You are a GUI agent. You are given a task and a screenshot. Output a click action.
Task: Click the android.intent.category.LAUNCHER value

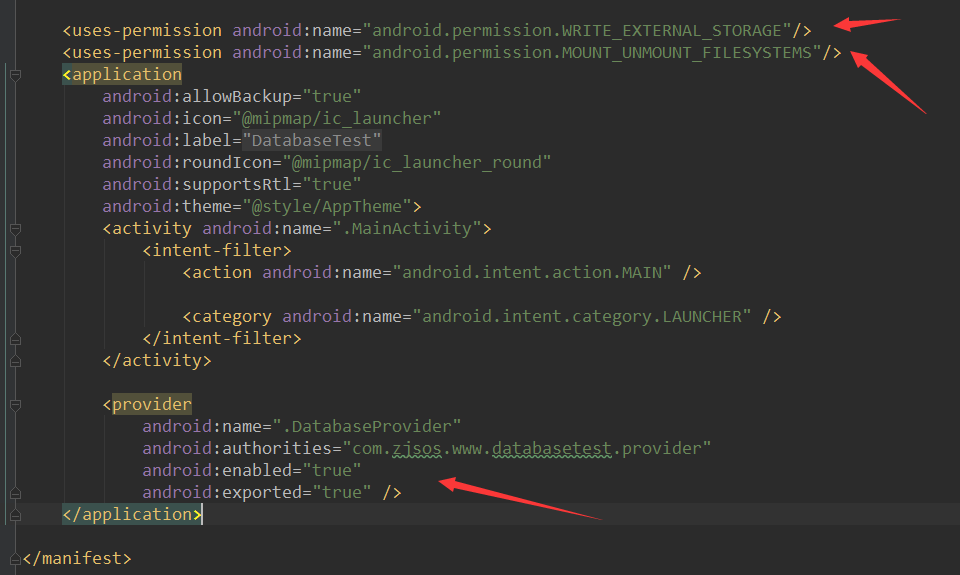tap(582, 317)
